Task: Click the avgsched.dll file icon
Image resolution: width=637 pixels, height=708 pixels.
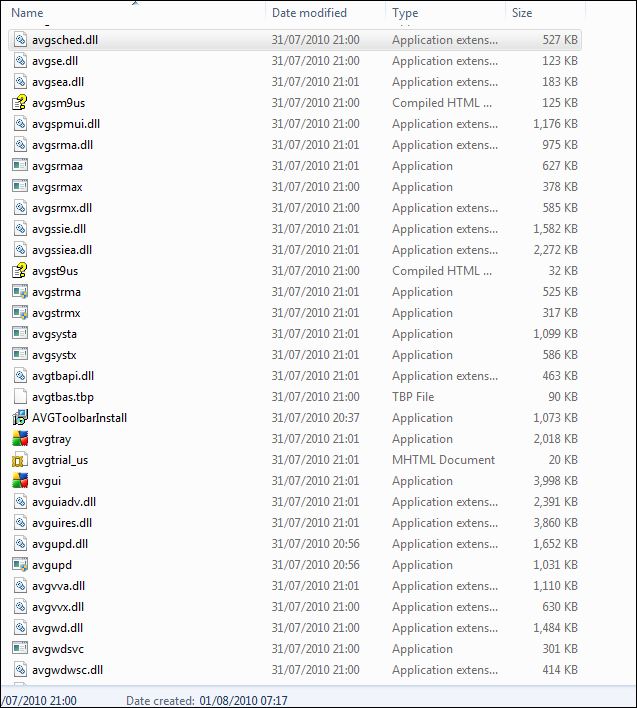Action: [20, 40]
